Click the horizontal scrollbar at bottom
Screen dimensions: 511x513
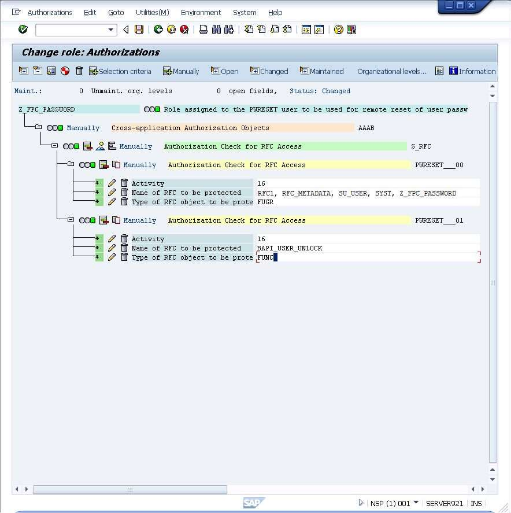(130, 489)
